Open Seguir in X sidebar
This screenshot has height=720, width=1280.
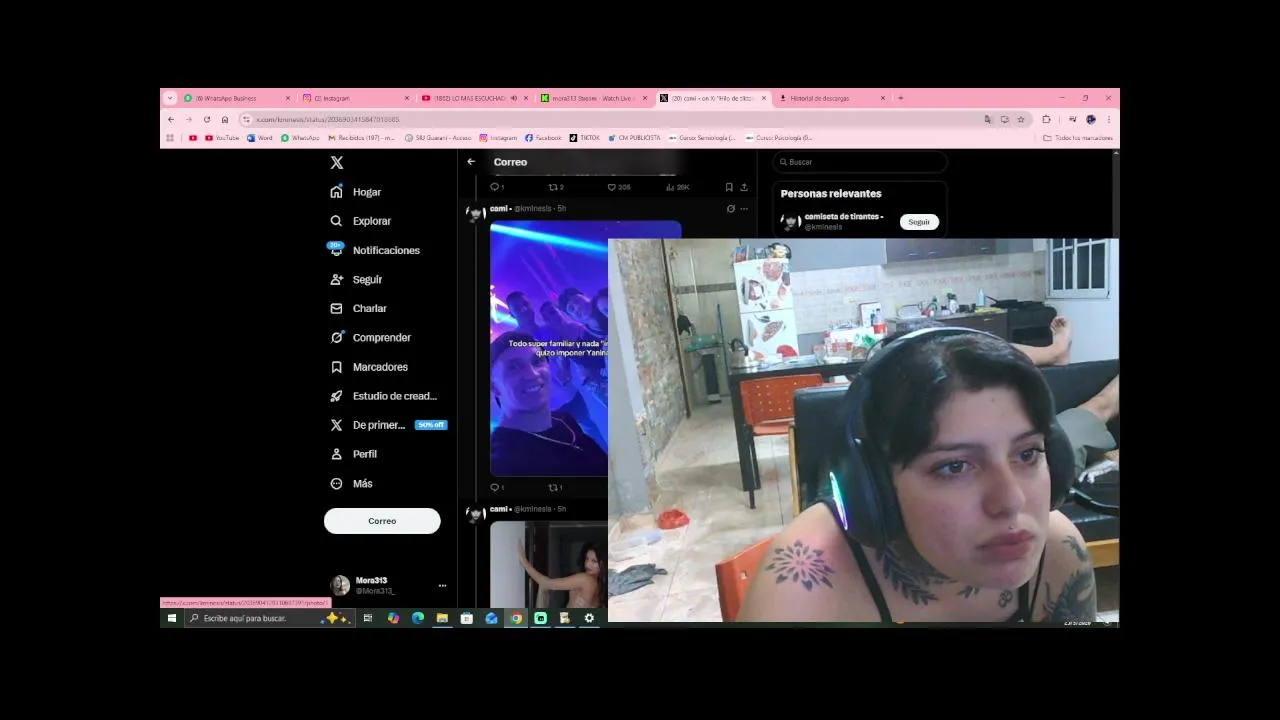pyautogui.click(x=356, y=280)
